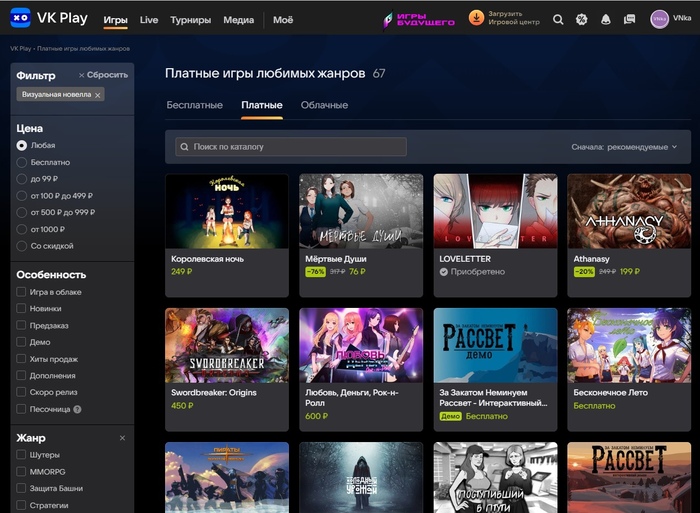This screenshot has height=513, width=700.
Task: Check the MMORPG genre checkbox
Action: (x=21, y=471)
